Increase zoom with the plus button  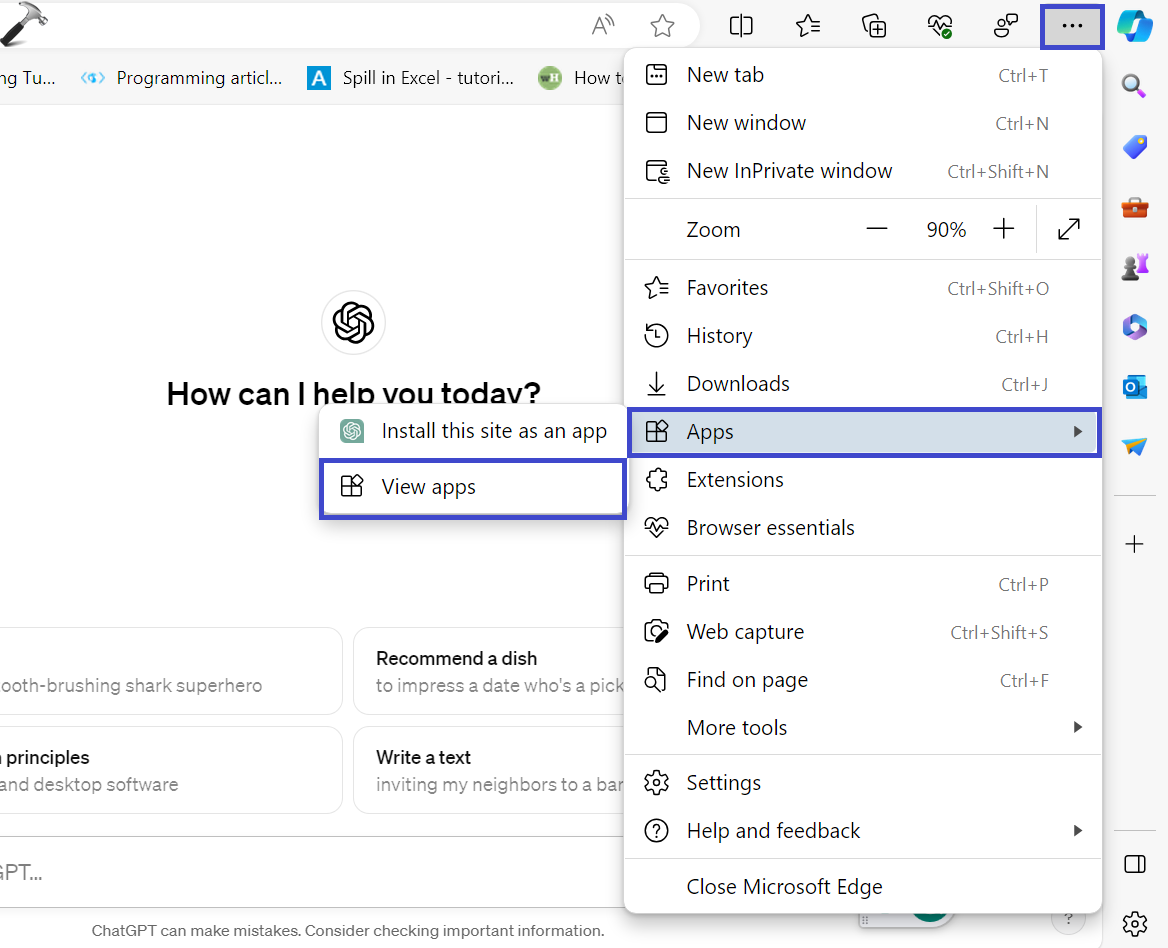coord(1004,230)
